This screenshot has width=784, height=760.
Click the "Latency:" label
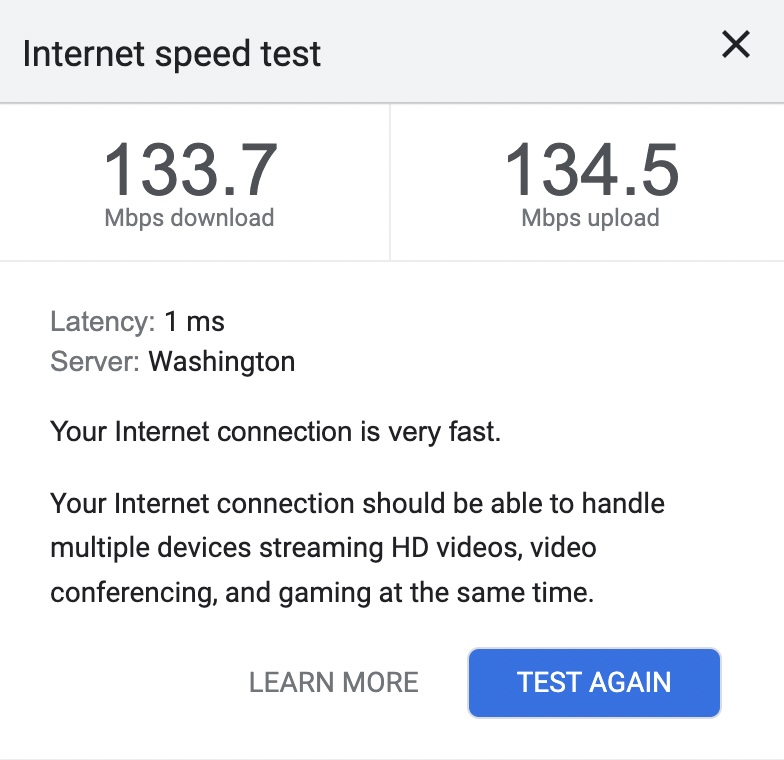(102, 322)
